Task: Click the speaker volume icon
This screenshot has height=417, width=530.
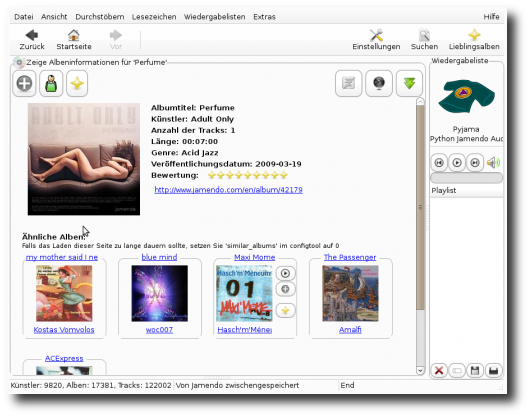Action: [493, 163]
